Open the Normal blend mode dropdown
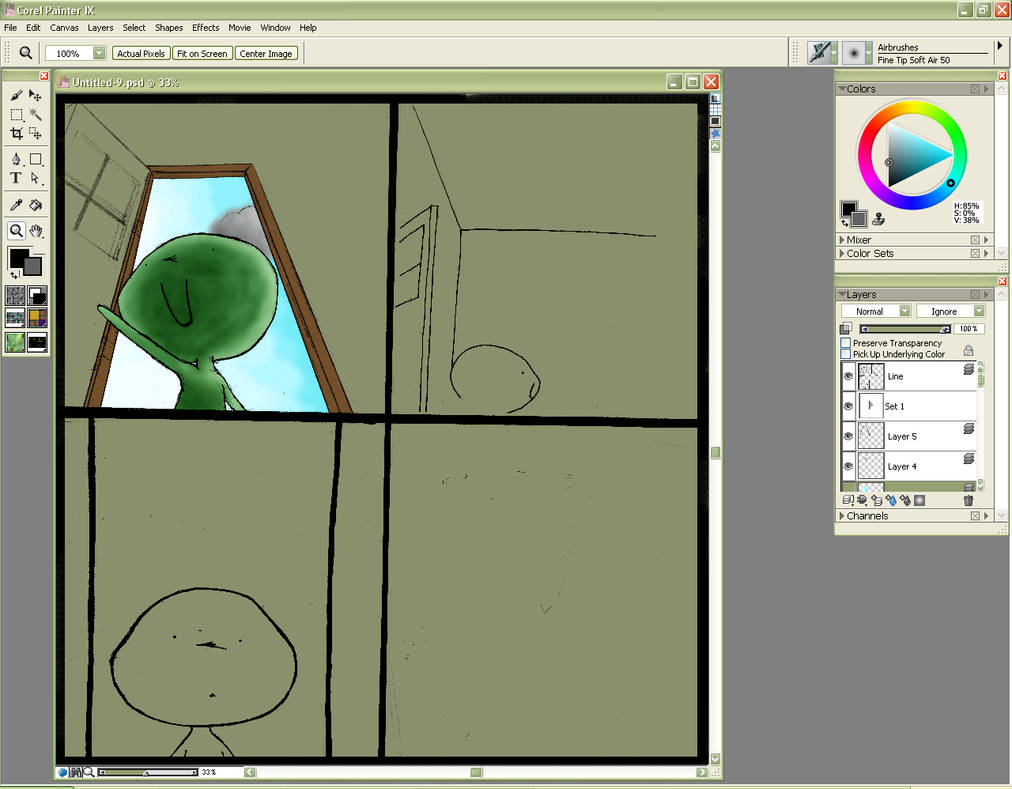 tap(905, 310)
